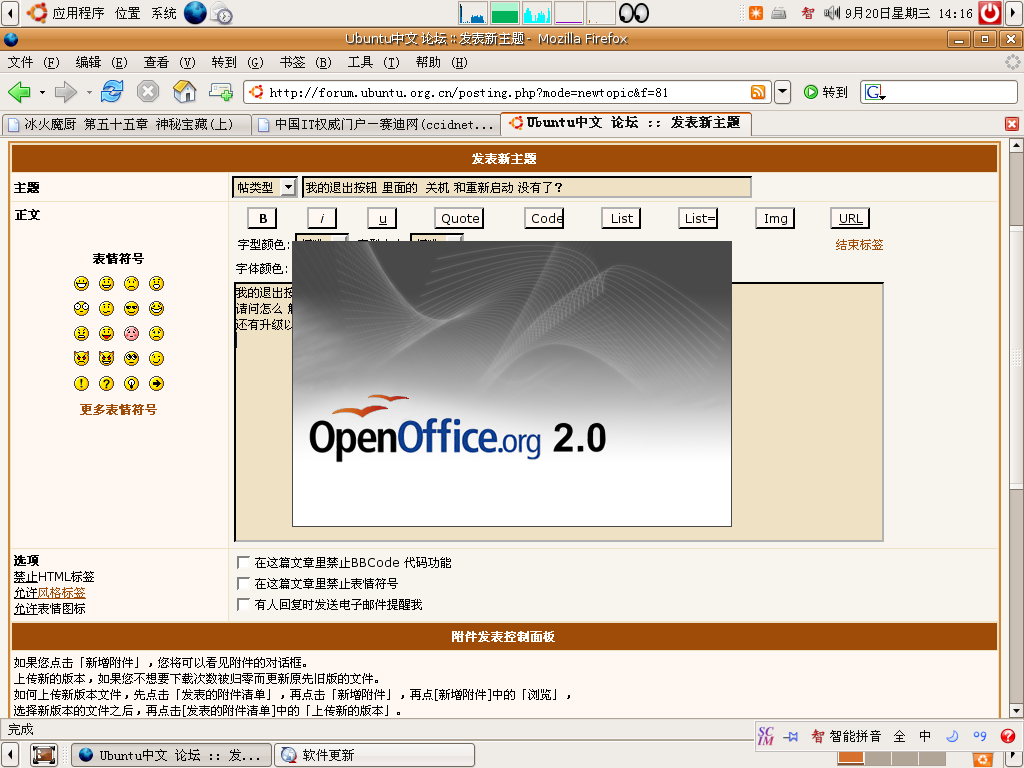Open the red help icon on SCIM toolbar
Screen dimensions: 1024x768
1008,737
